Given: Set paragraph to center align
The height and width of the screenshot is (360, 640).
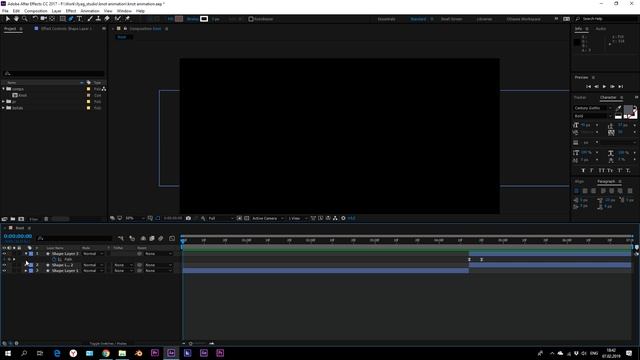Looking at the screenshot, I should [585, 191].
